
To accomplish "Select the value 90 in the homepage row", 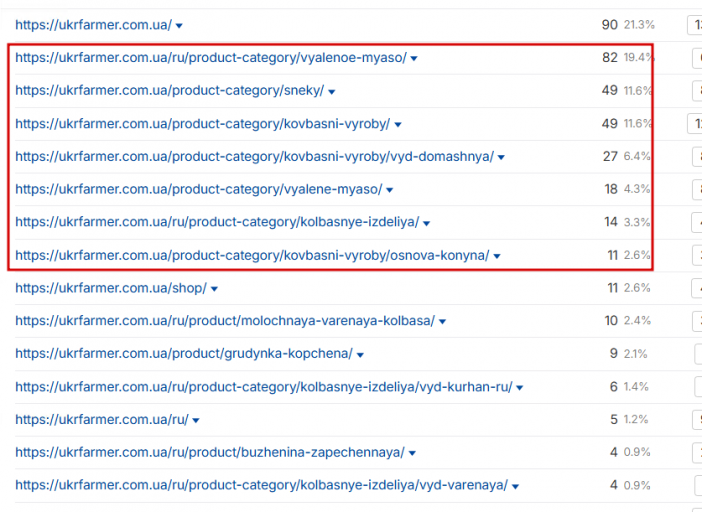I will [x=610, y=25].
